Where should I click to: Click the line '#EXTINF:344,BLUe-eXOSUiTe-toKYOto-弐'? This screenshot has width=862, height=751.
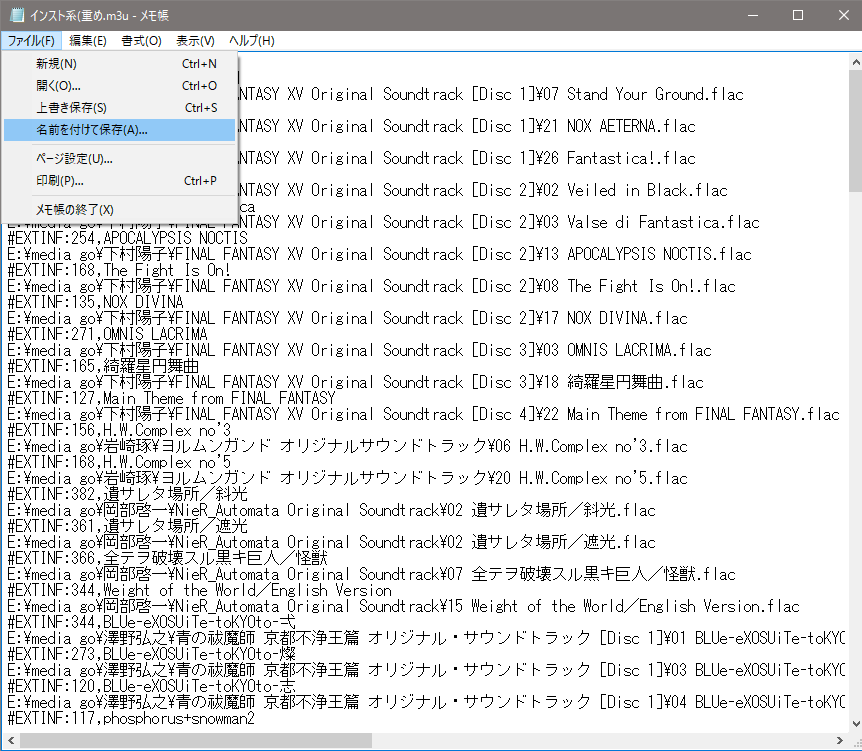(x=151, y=622)
